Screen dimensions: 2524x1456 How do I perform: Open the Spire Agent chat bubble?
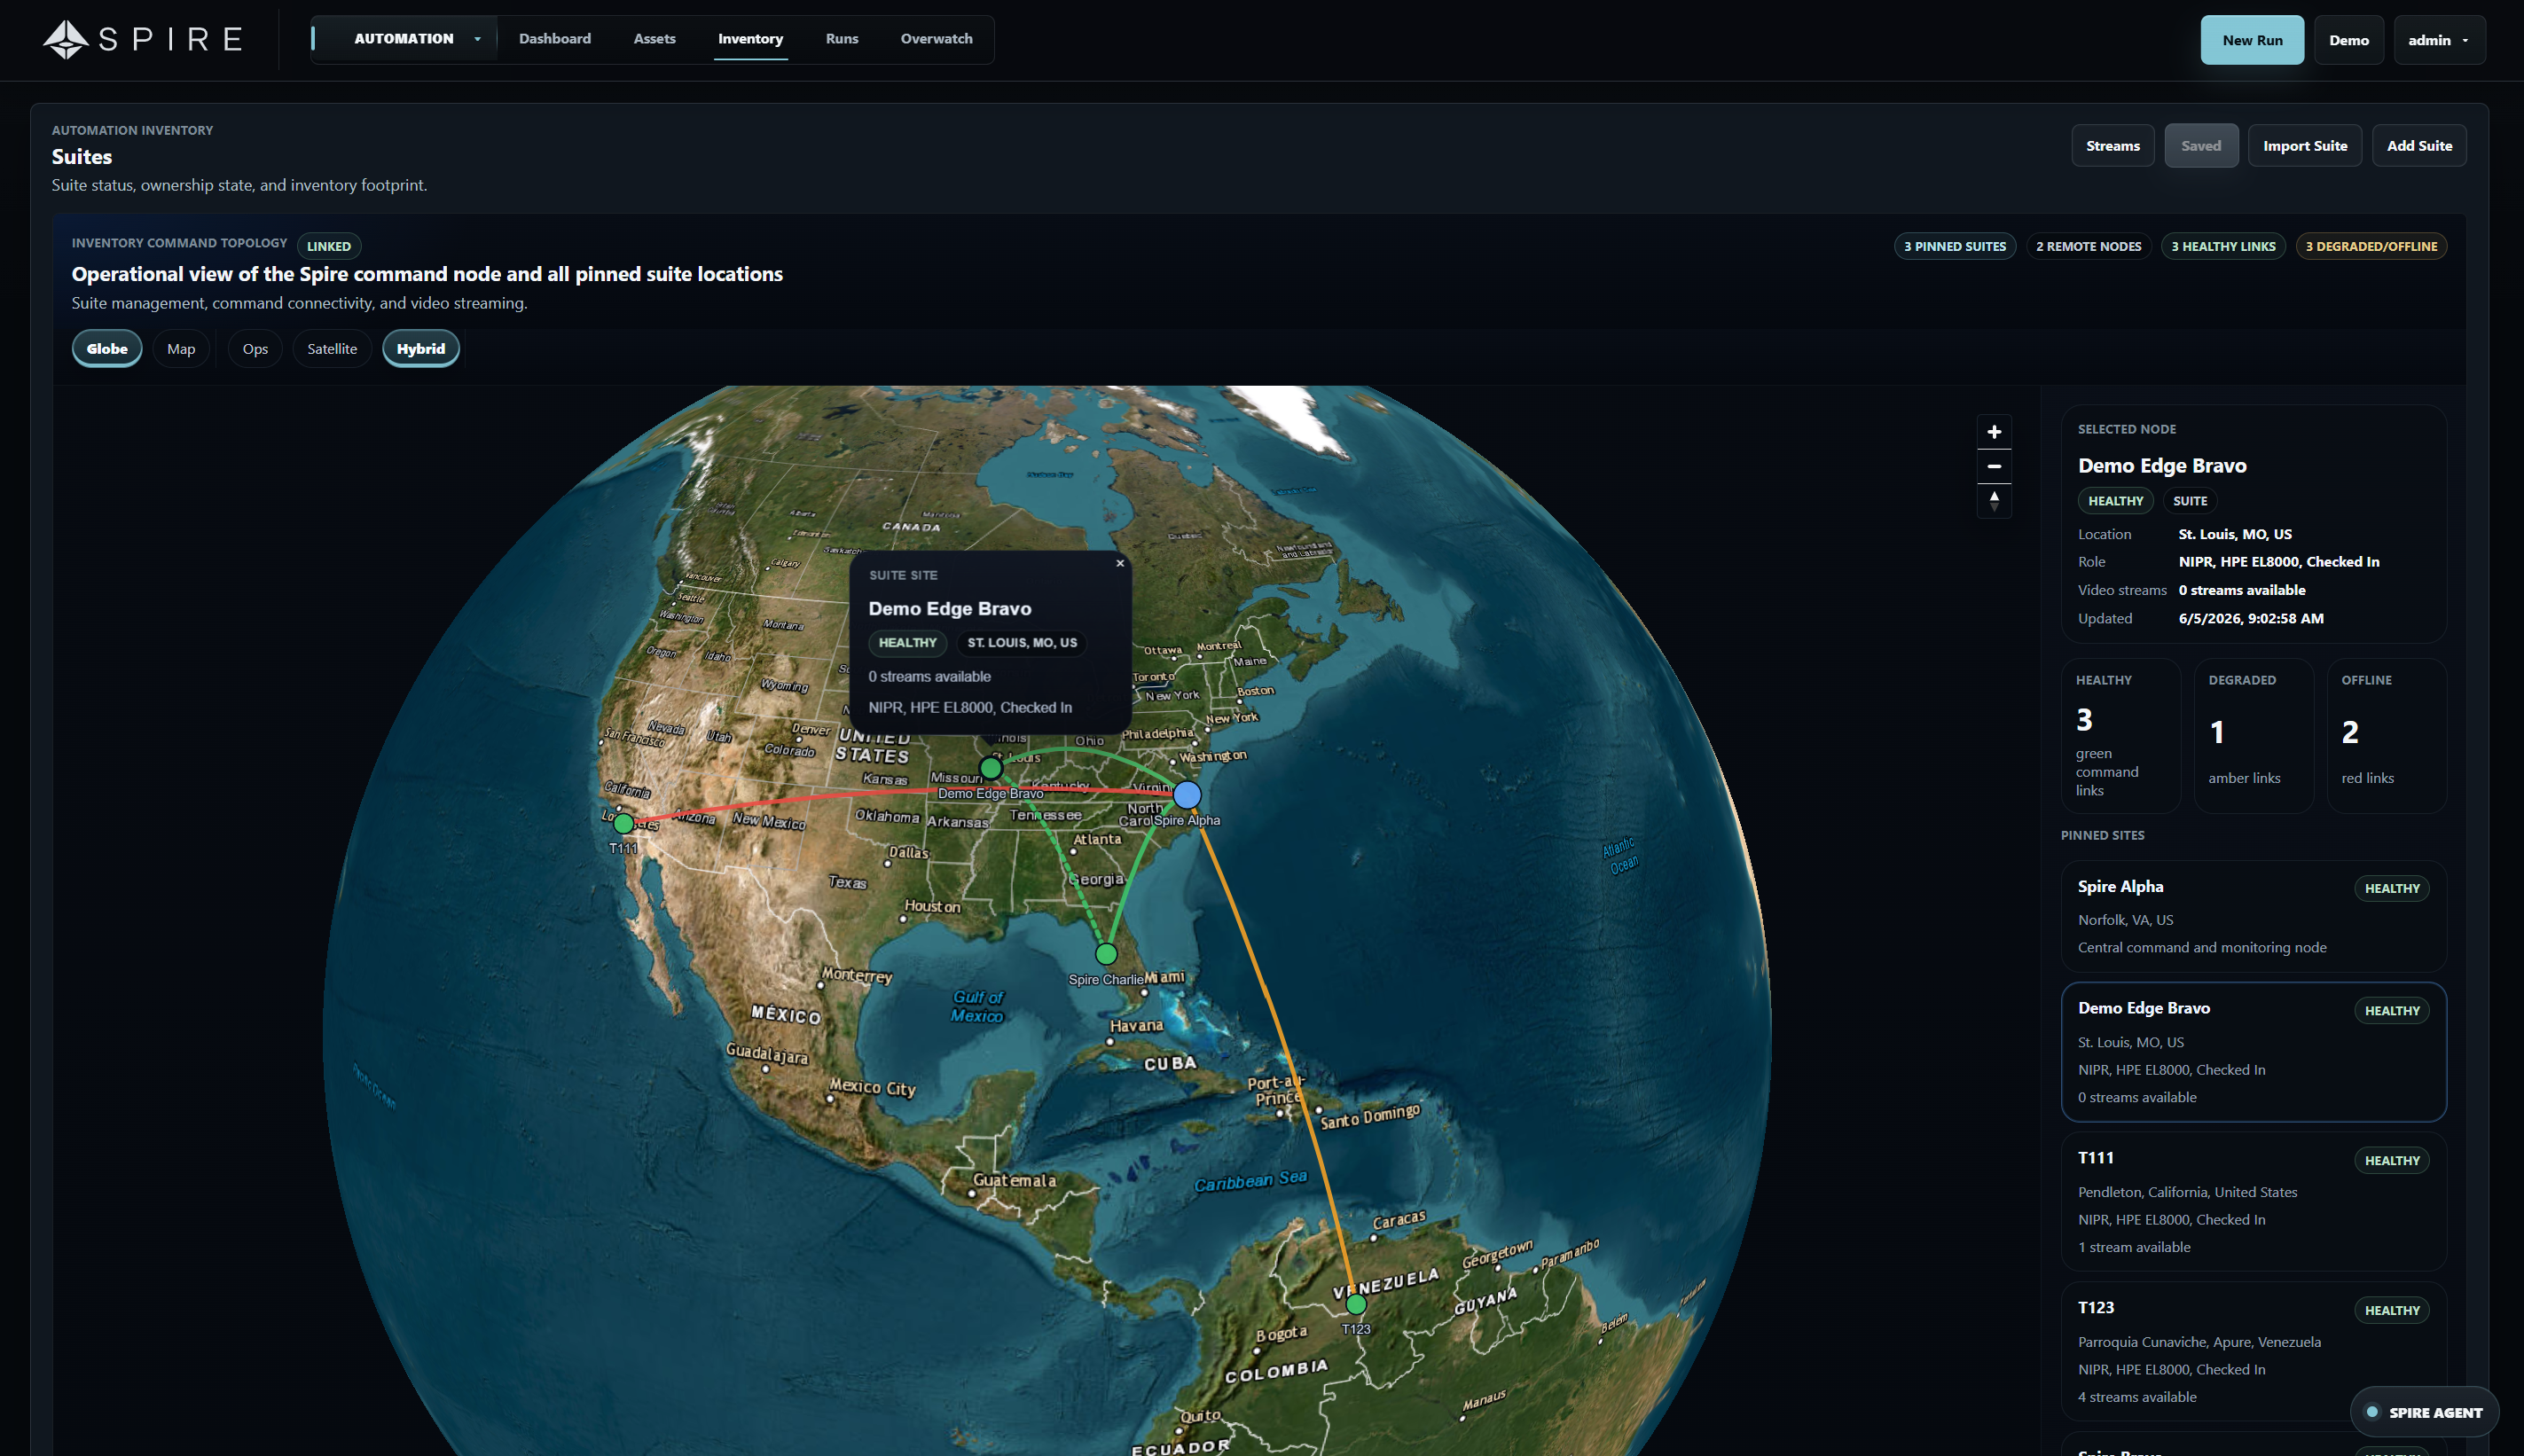pyautogui.click(x=2423, y=1411)
